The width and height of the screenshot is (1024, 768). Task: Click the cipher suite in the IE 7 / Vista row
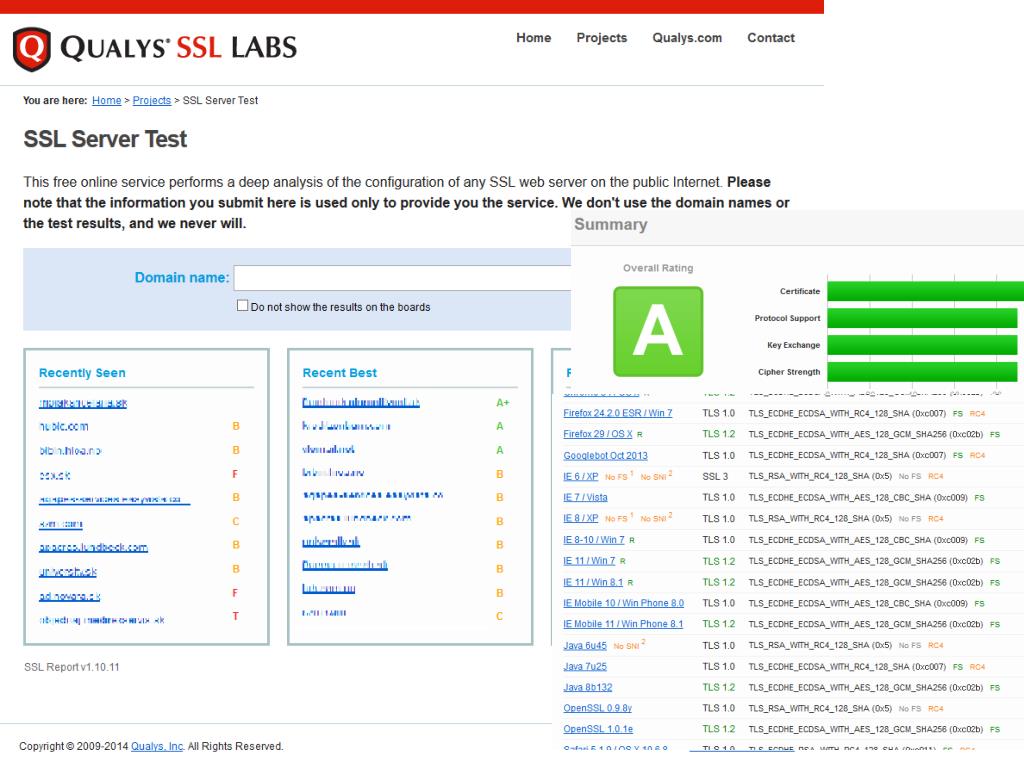coord(858,498)
